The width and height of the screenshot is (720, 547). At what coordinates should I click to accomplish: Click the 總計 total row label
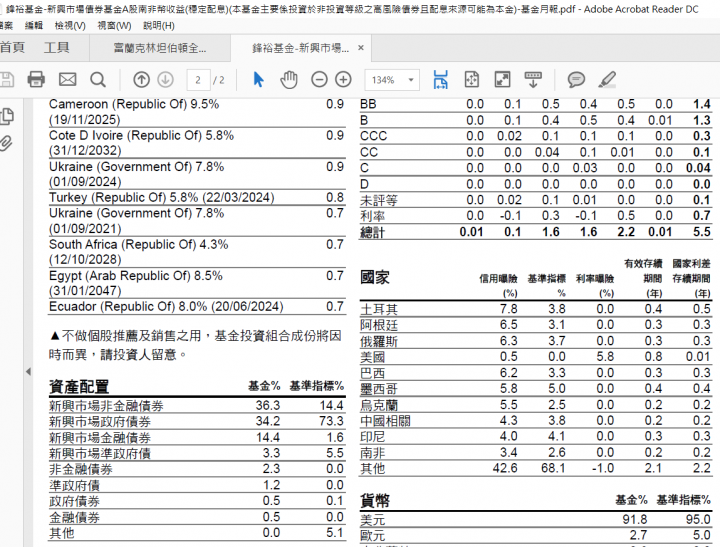[372, 232]
